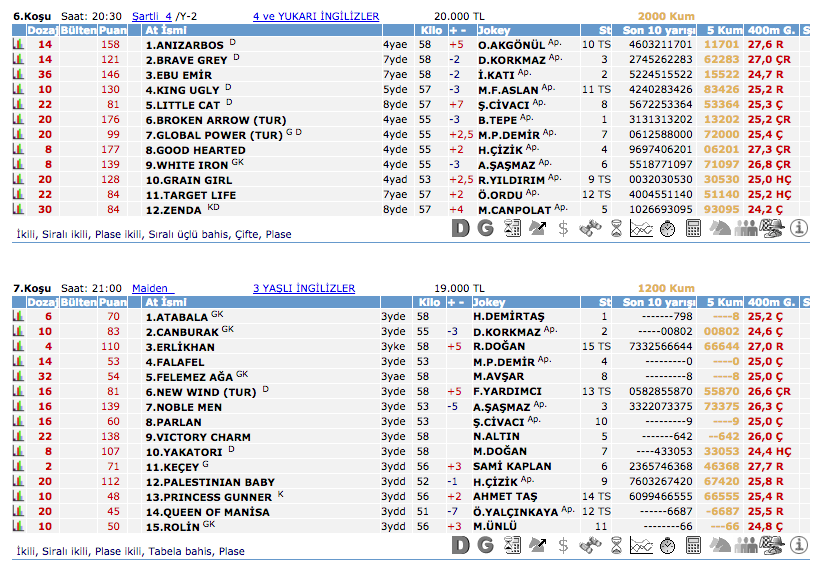The height and width of the screenshot is (572, 826).
Task: Sort race 6 by Puan column header
Action: 113,30
